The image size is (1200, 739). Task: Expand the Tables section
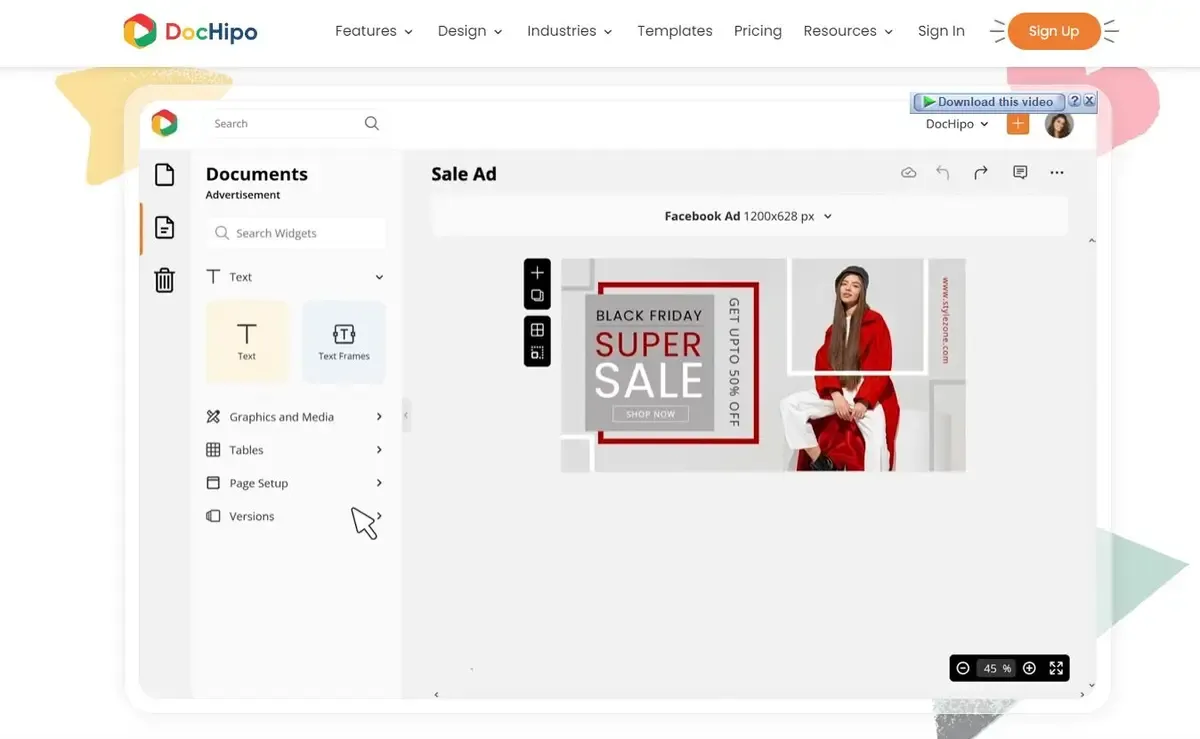click(295, 450)
